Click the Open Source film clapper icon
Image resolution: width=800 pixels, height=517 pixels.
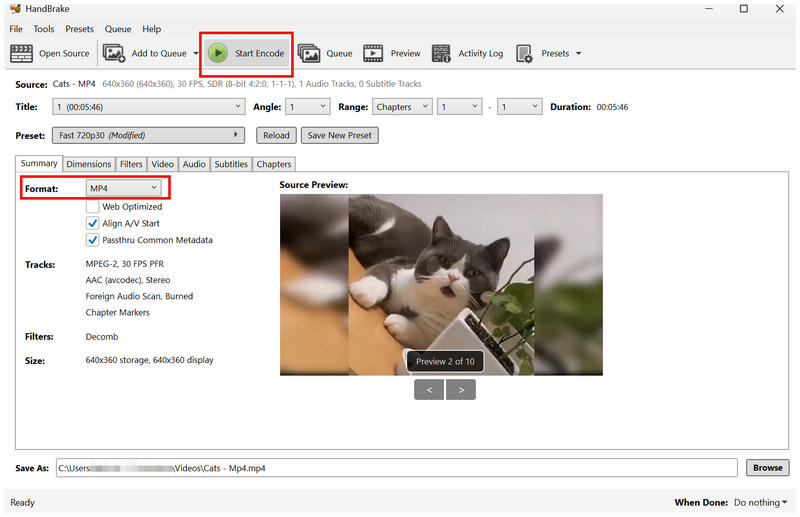point(21,53)
